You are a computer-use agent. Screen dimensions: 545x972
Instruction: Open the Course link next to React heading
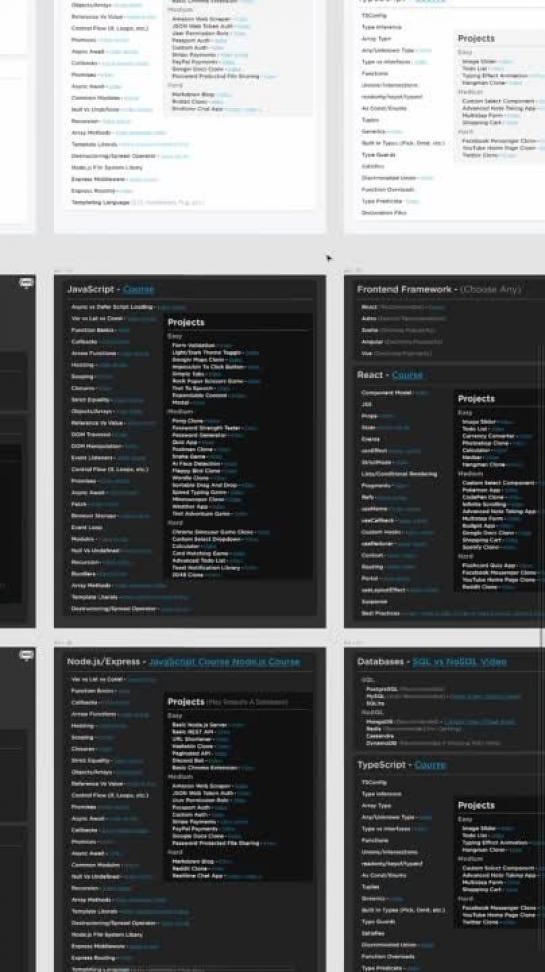[x=407, y=375]
